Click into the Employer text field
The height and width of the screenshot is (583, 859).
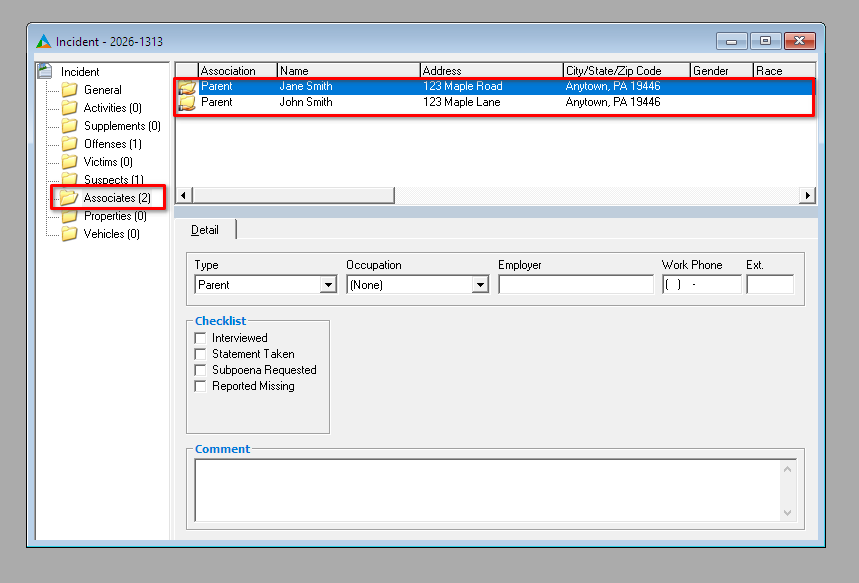coord(576,285)
